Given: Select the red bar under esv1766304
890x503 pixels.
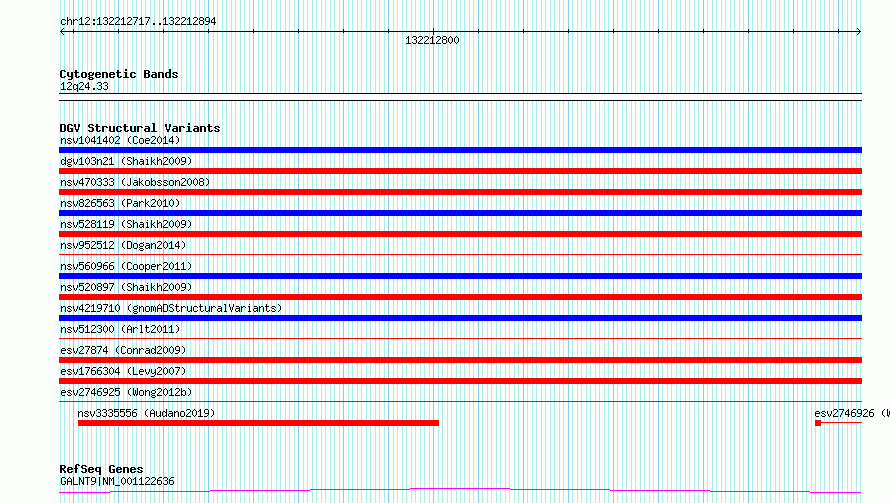Looking at the screenshot, I should click(x=460, y=381).
